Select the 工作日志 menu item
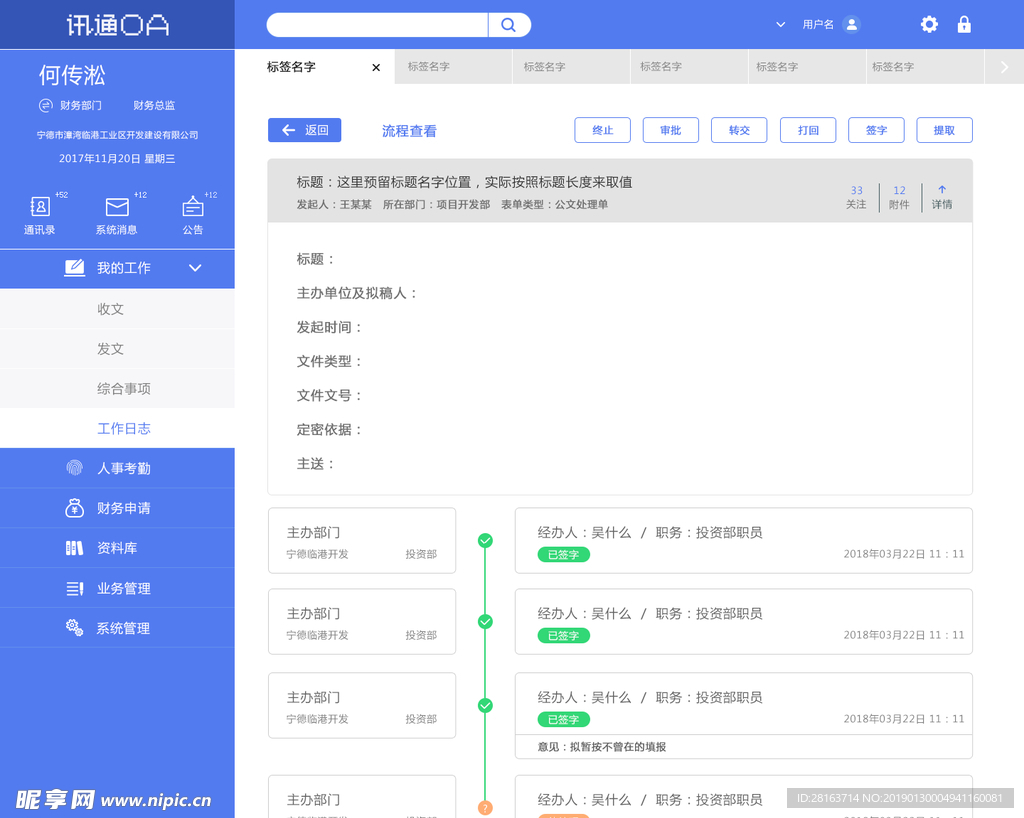The image size is (1024, 818). tap(118, 428)
